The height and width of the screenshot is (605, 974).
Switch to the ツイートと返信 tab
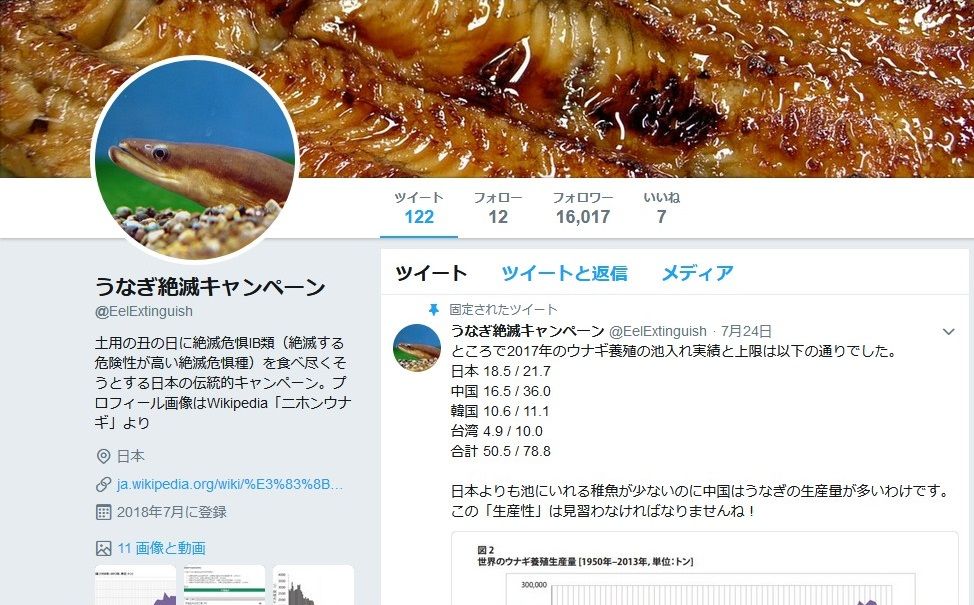[x=564, y=273]
